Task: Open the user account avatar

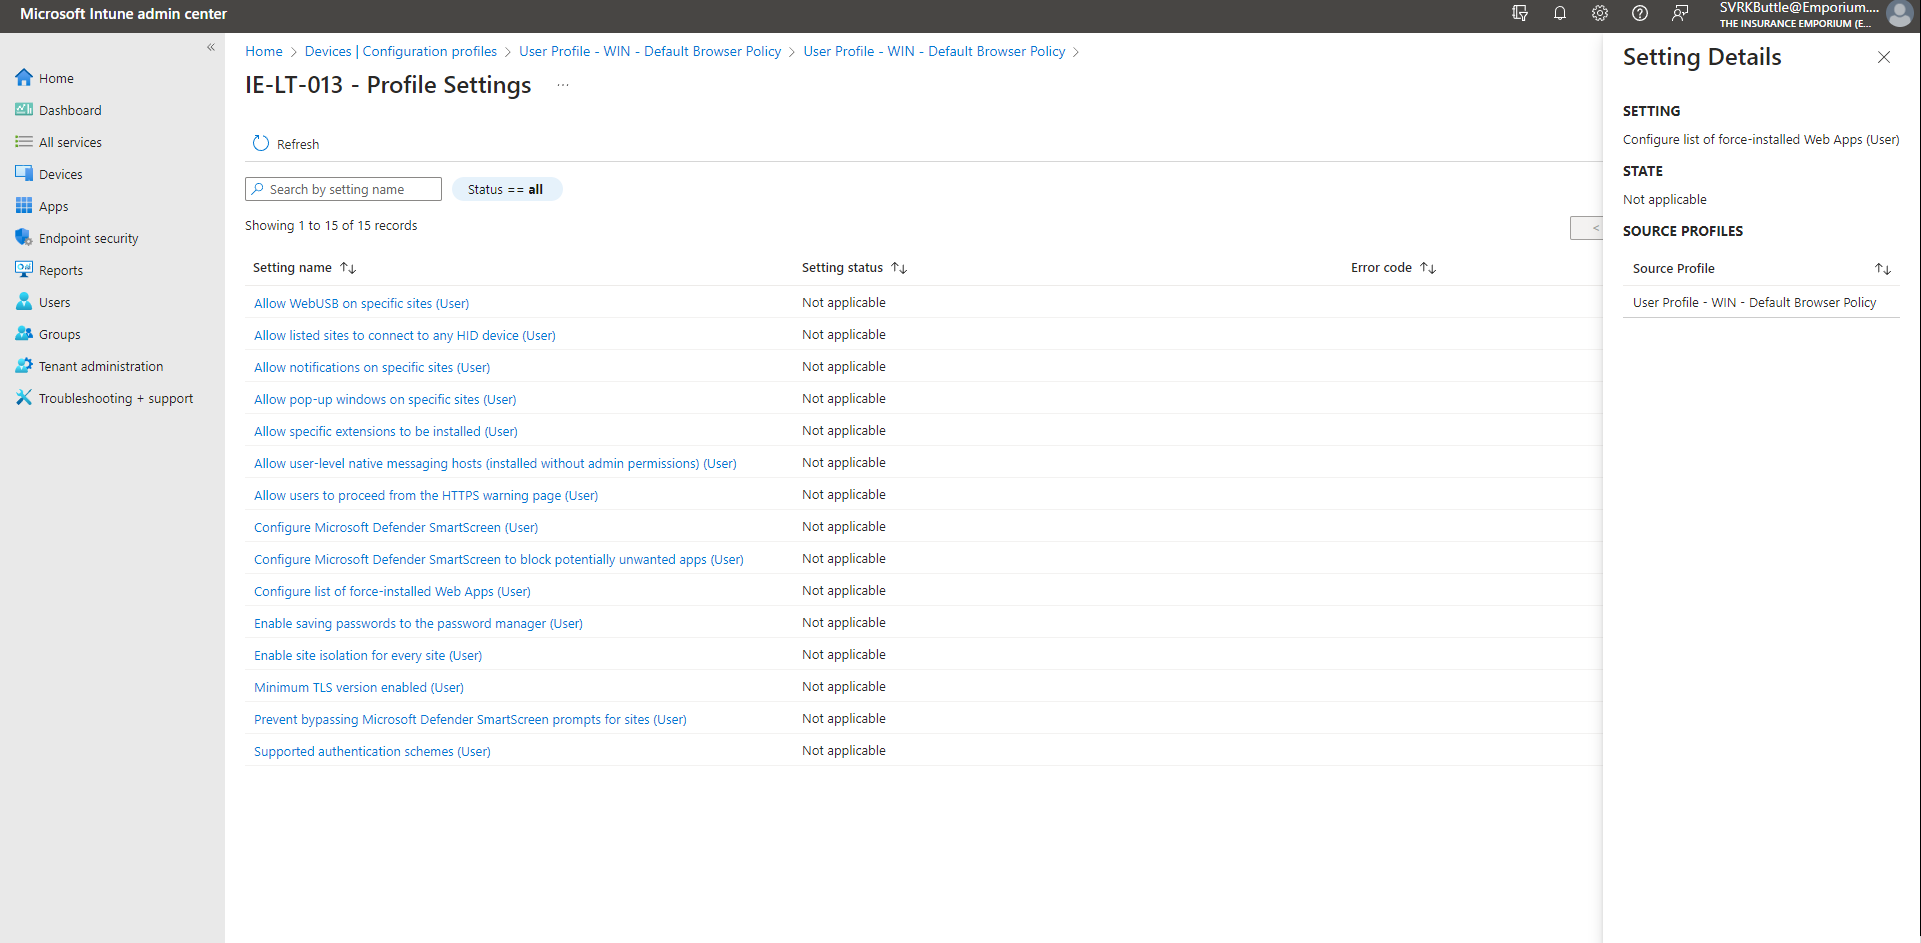Action: 1899,14
